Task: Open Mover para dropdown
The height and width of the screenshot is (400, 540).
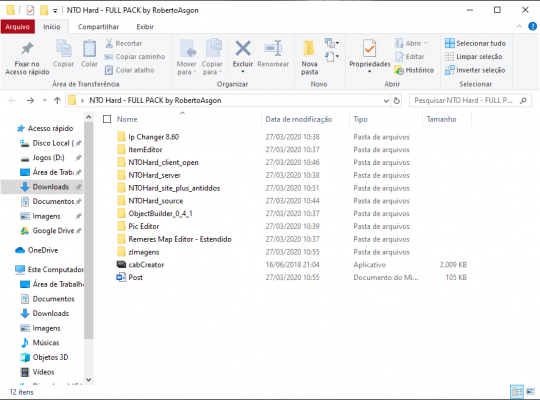Action: pyautogui.click(x=186, y=57)
